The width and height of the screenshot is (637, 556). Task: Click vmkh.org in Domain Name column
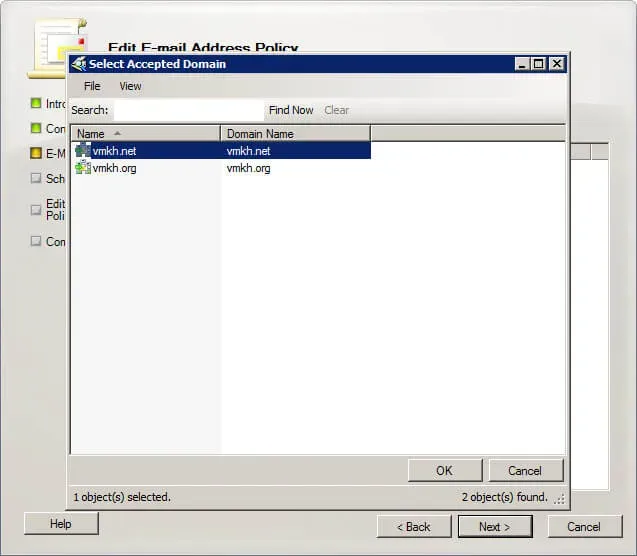click(249, 168)
